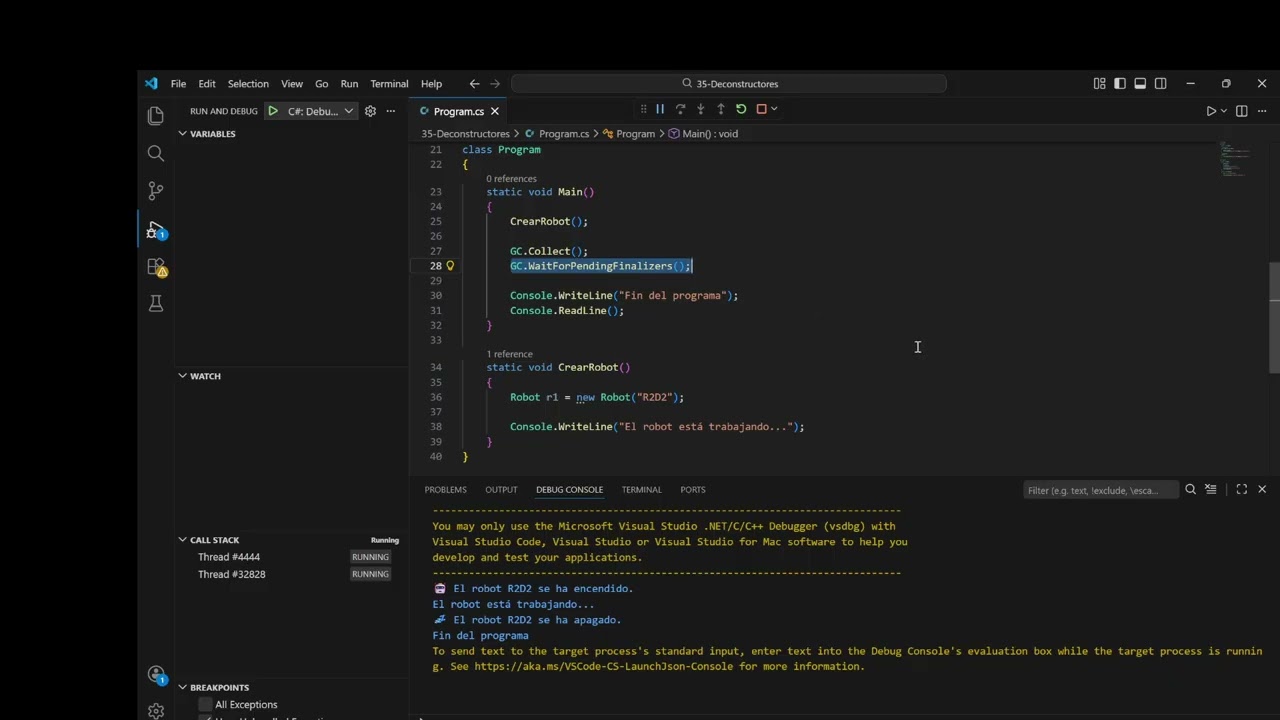Viewport: 1280px width, 720px height.
Task: Open the View menu
Action: 292,84
